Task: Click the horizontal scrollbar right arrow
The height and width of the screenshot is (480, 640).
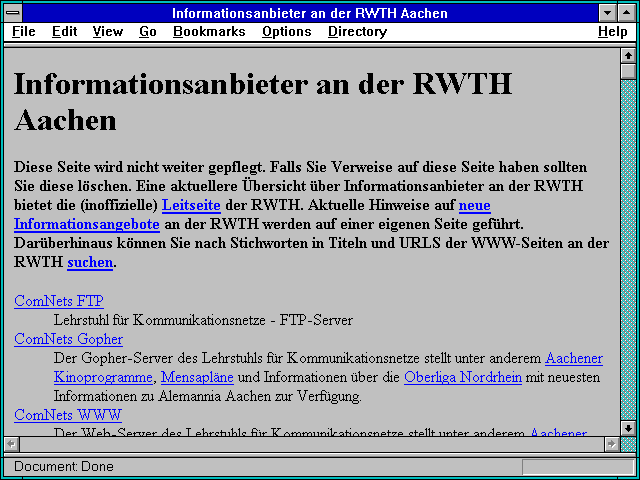Action: point(611,444)
